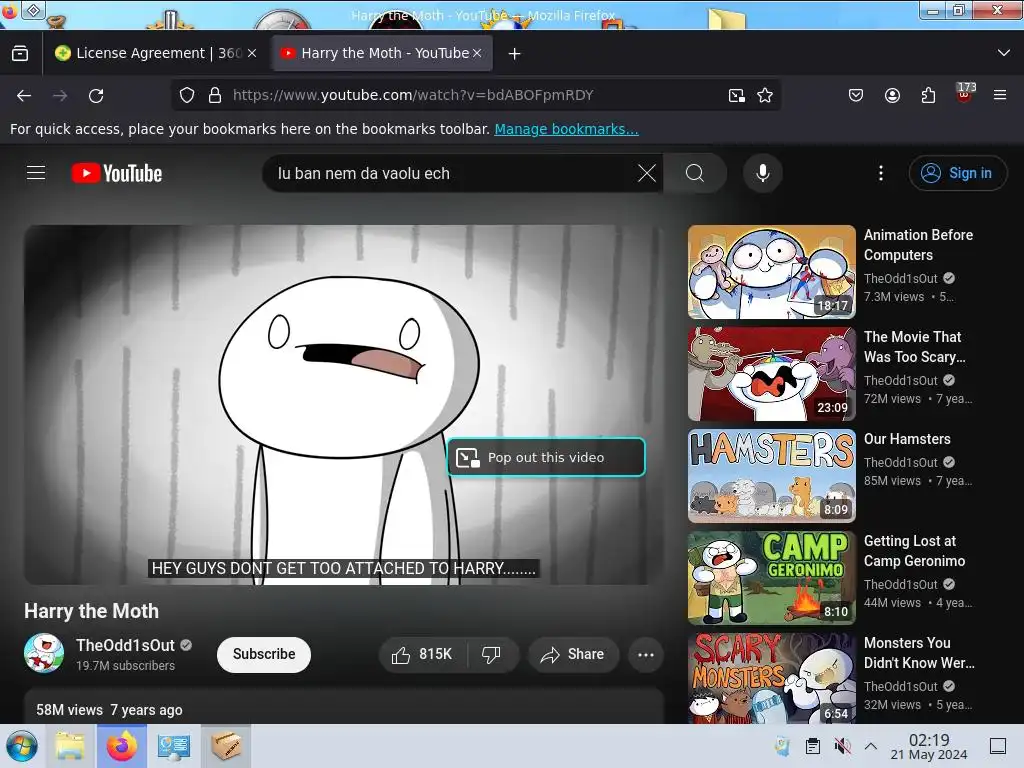Click the Sign in button
Screen dimensions: 1024x768
pos(957,173)
